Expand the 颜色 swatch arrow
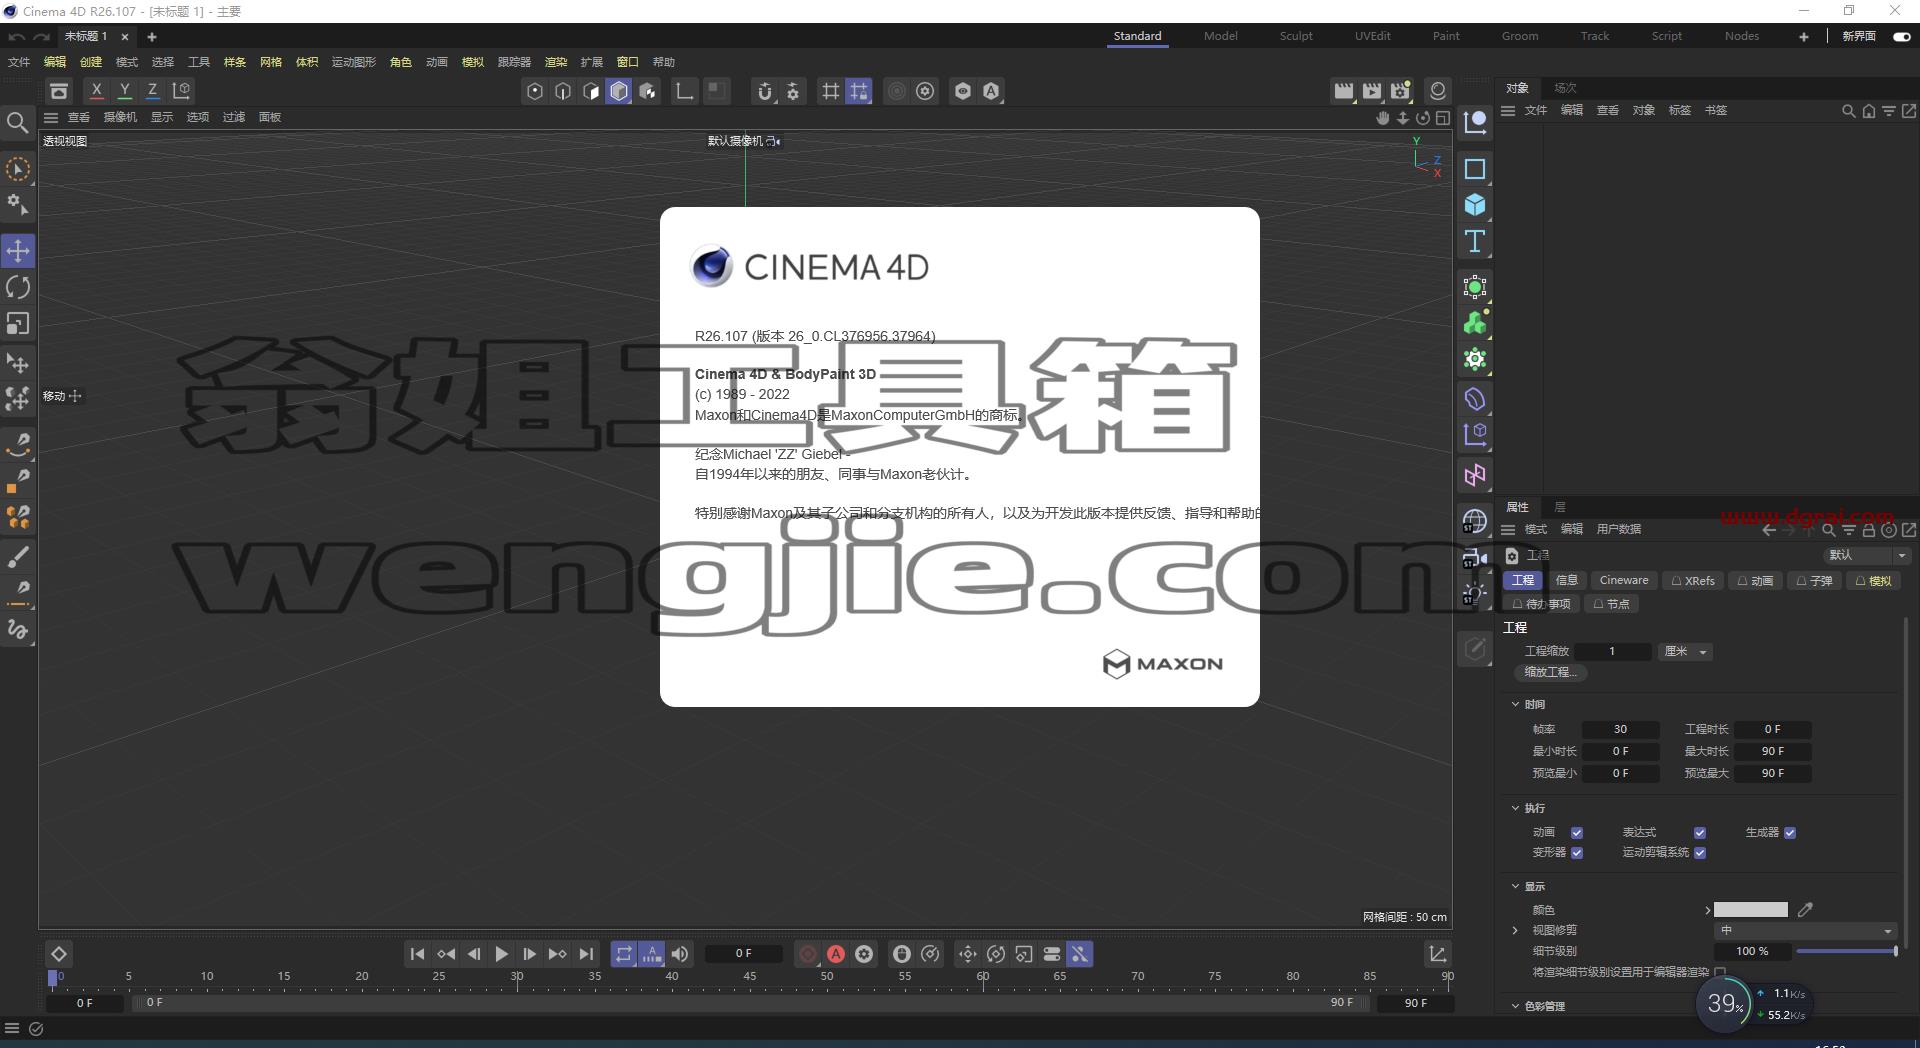Image resolution: width=1920 pixels, height=1048 pixels. tap(1707, 910)
